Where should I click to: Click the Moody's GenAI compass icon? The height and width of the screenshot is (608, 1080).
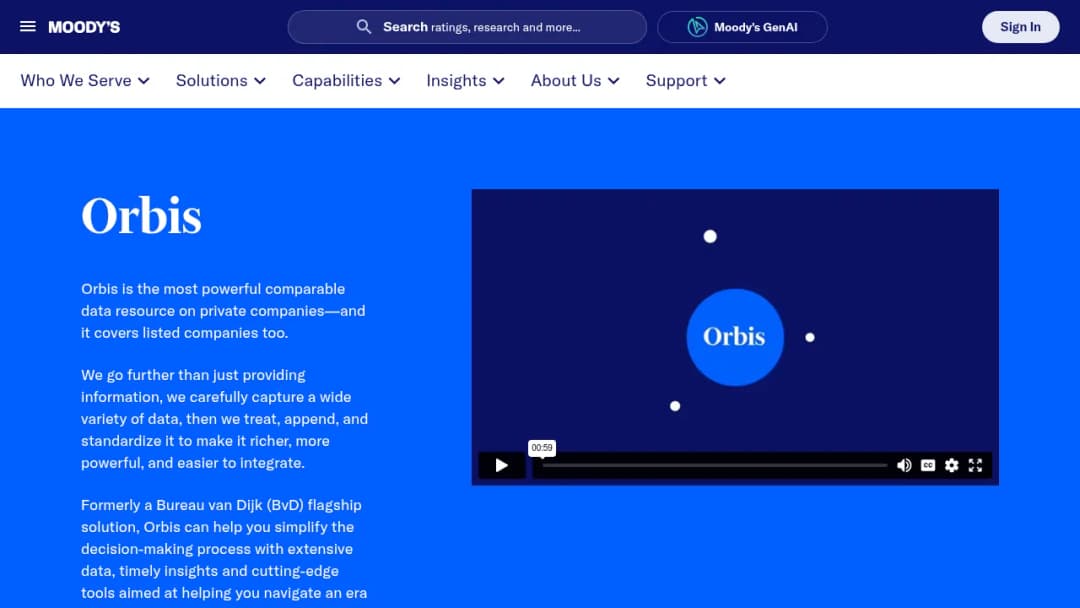tap(697, 27)
